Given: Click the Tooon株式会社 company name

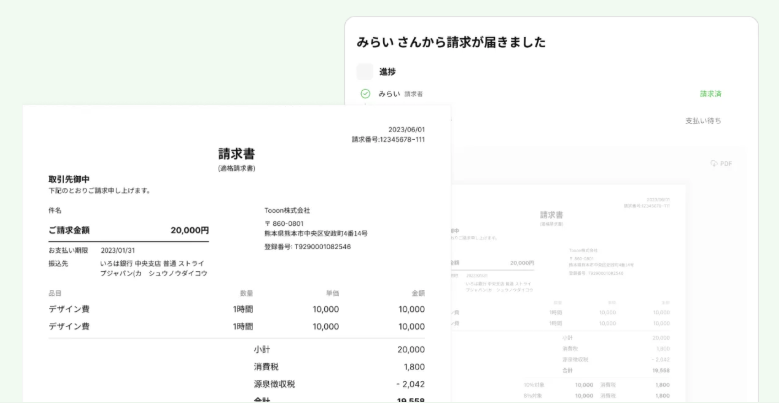Looking at the screenshot, I should pyautogui.click(x=287, y=211).
